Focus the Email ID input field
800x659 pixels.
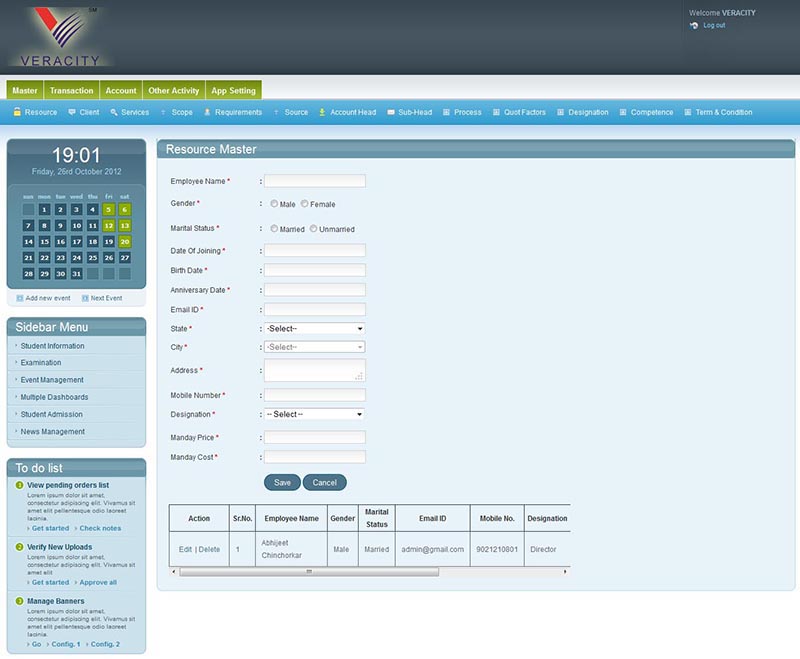(315, 310)
